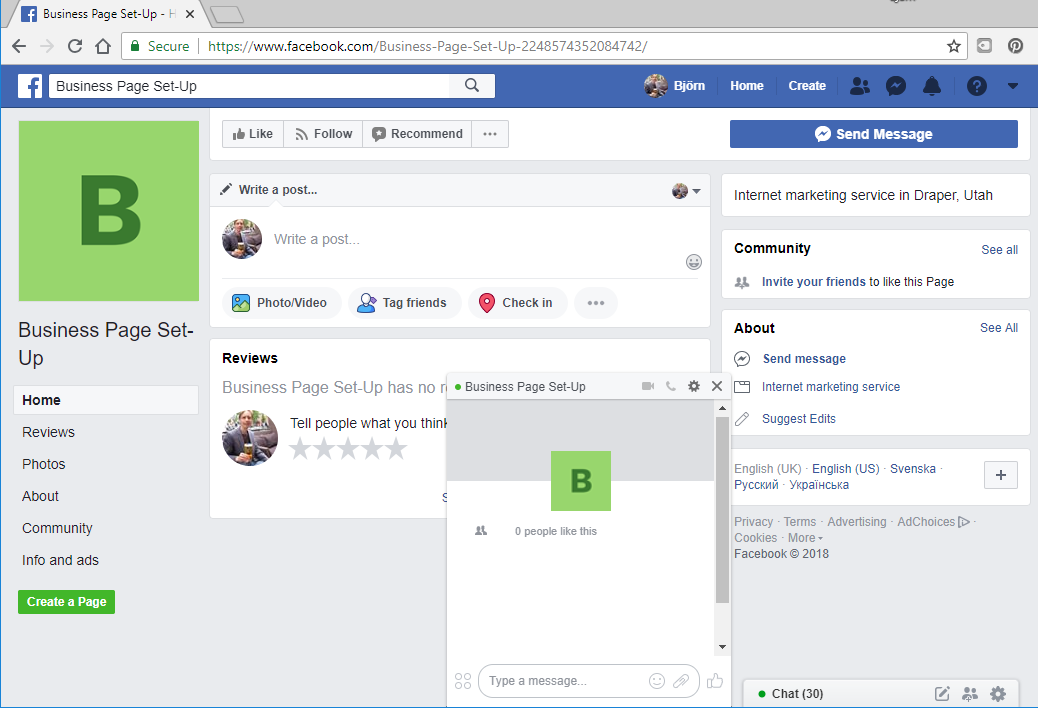Open the Messenger icon in the header
The height and width of the screenshot is (708, 1038).
click(x=896, y=86)
